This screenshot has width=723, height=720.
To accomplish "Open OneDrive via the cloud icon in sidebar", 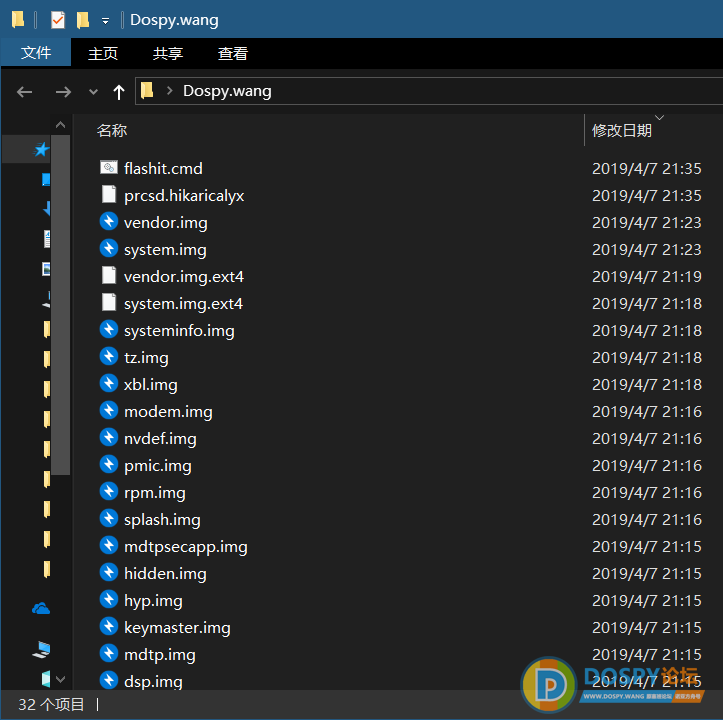I will coord(41,608).
